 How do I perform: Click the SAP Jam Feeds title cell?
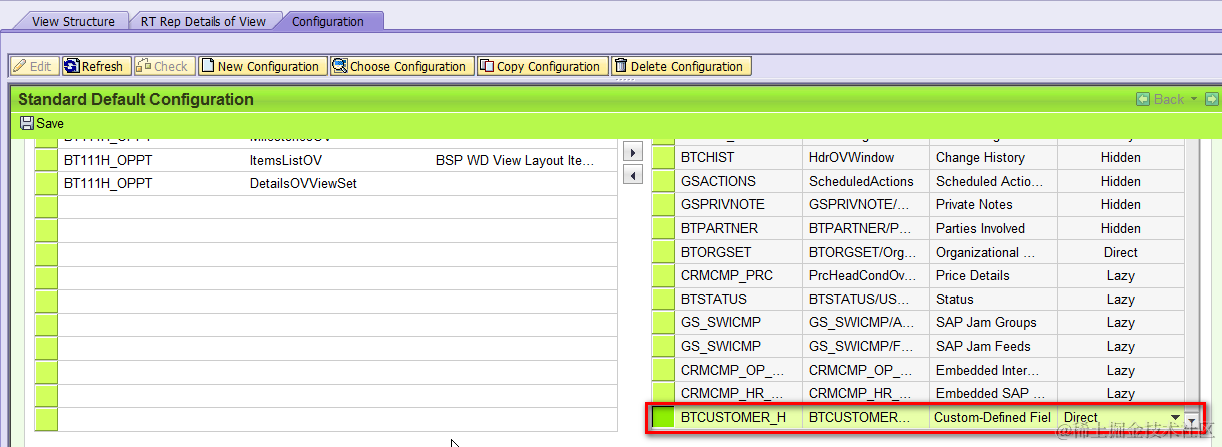pos(993,346)
